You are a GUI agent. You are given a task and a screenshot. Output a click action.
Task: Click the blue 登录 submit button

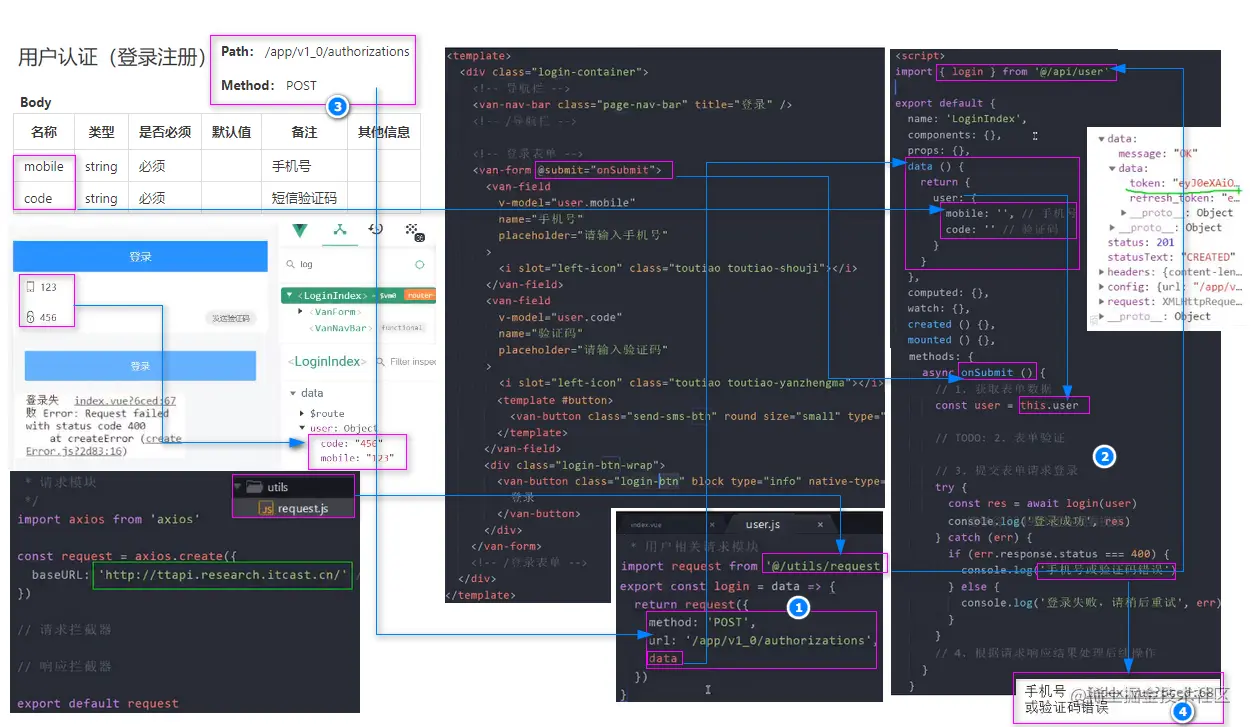click(140, 366)
